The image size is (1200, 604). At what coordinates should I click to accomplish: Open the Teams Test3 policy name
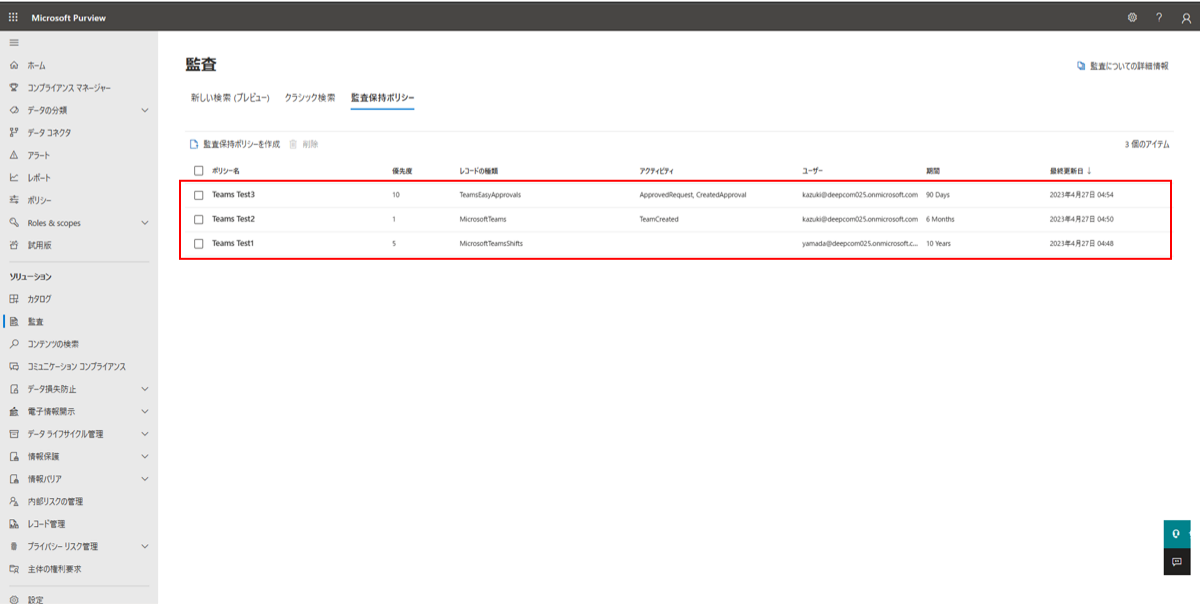tap(233, 195)
